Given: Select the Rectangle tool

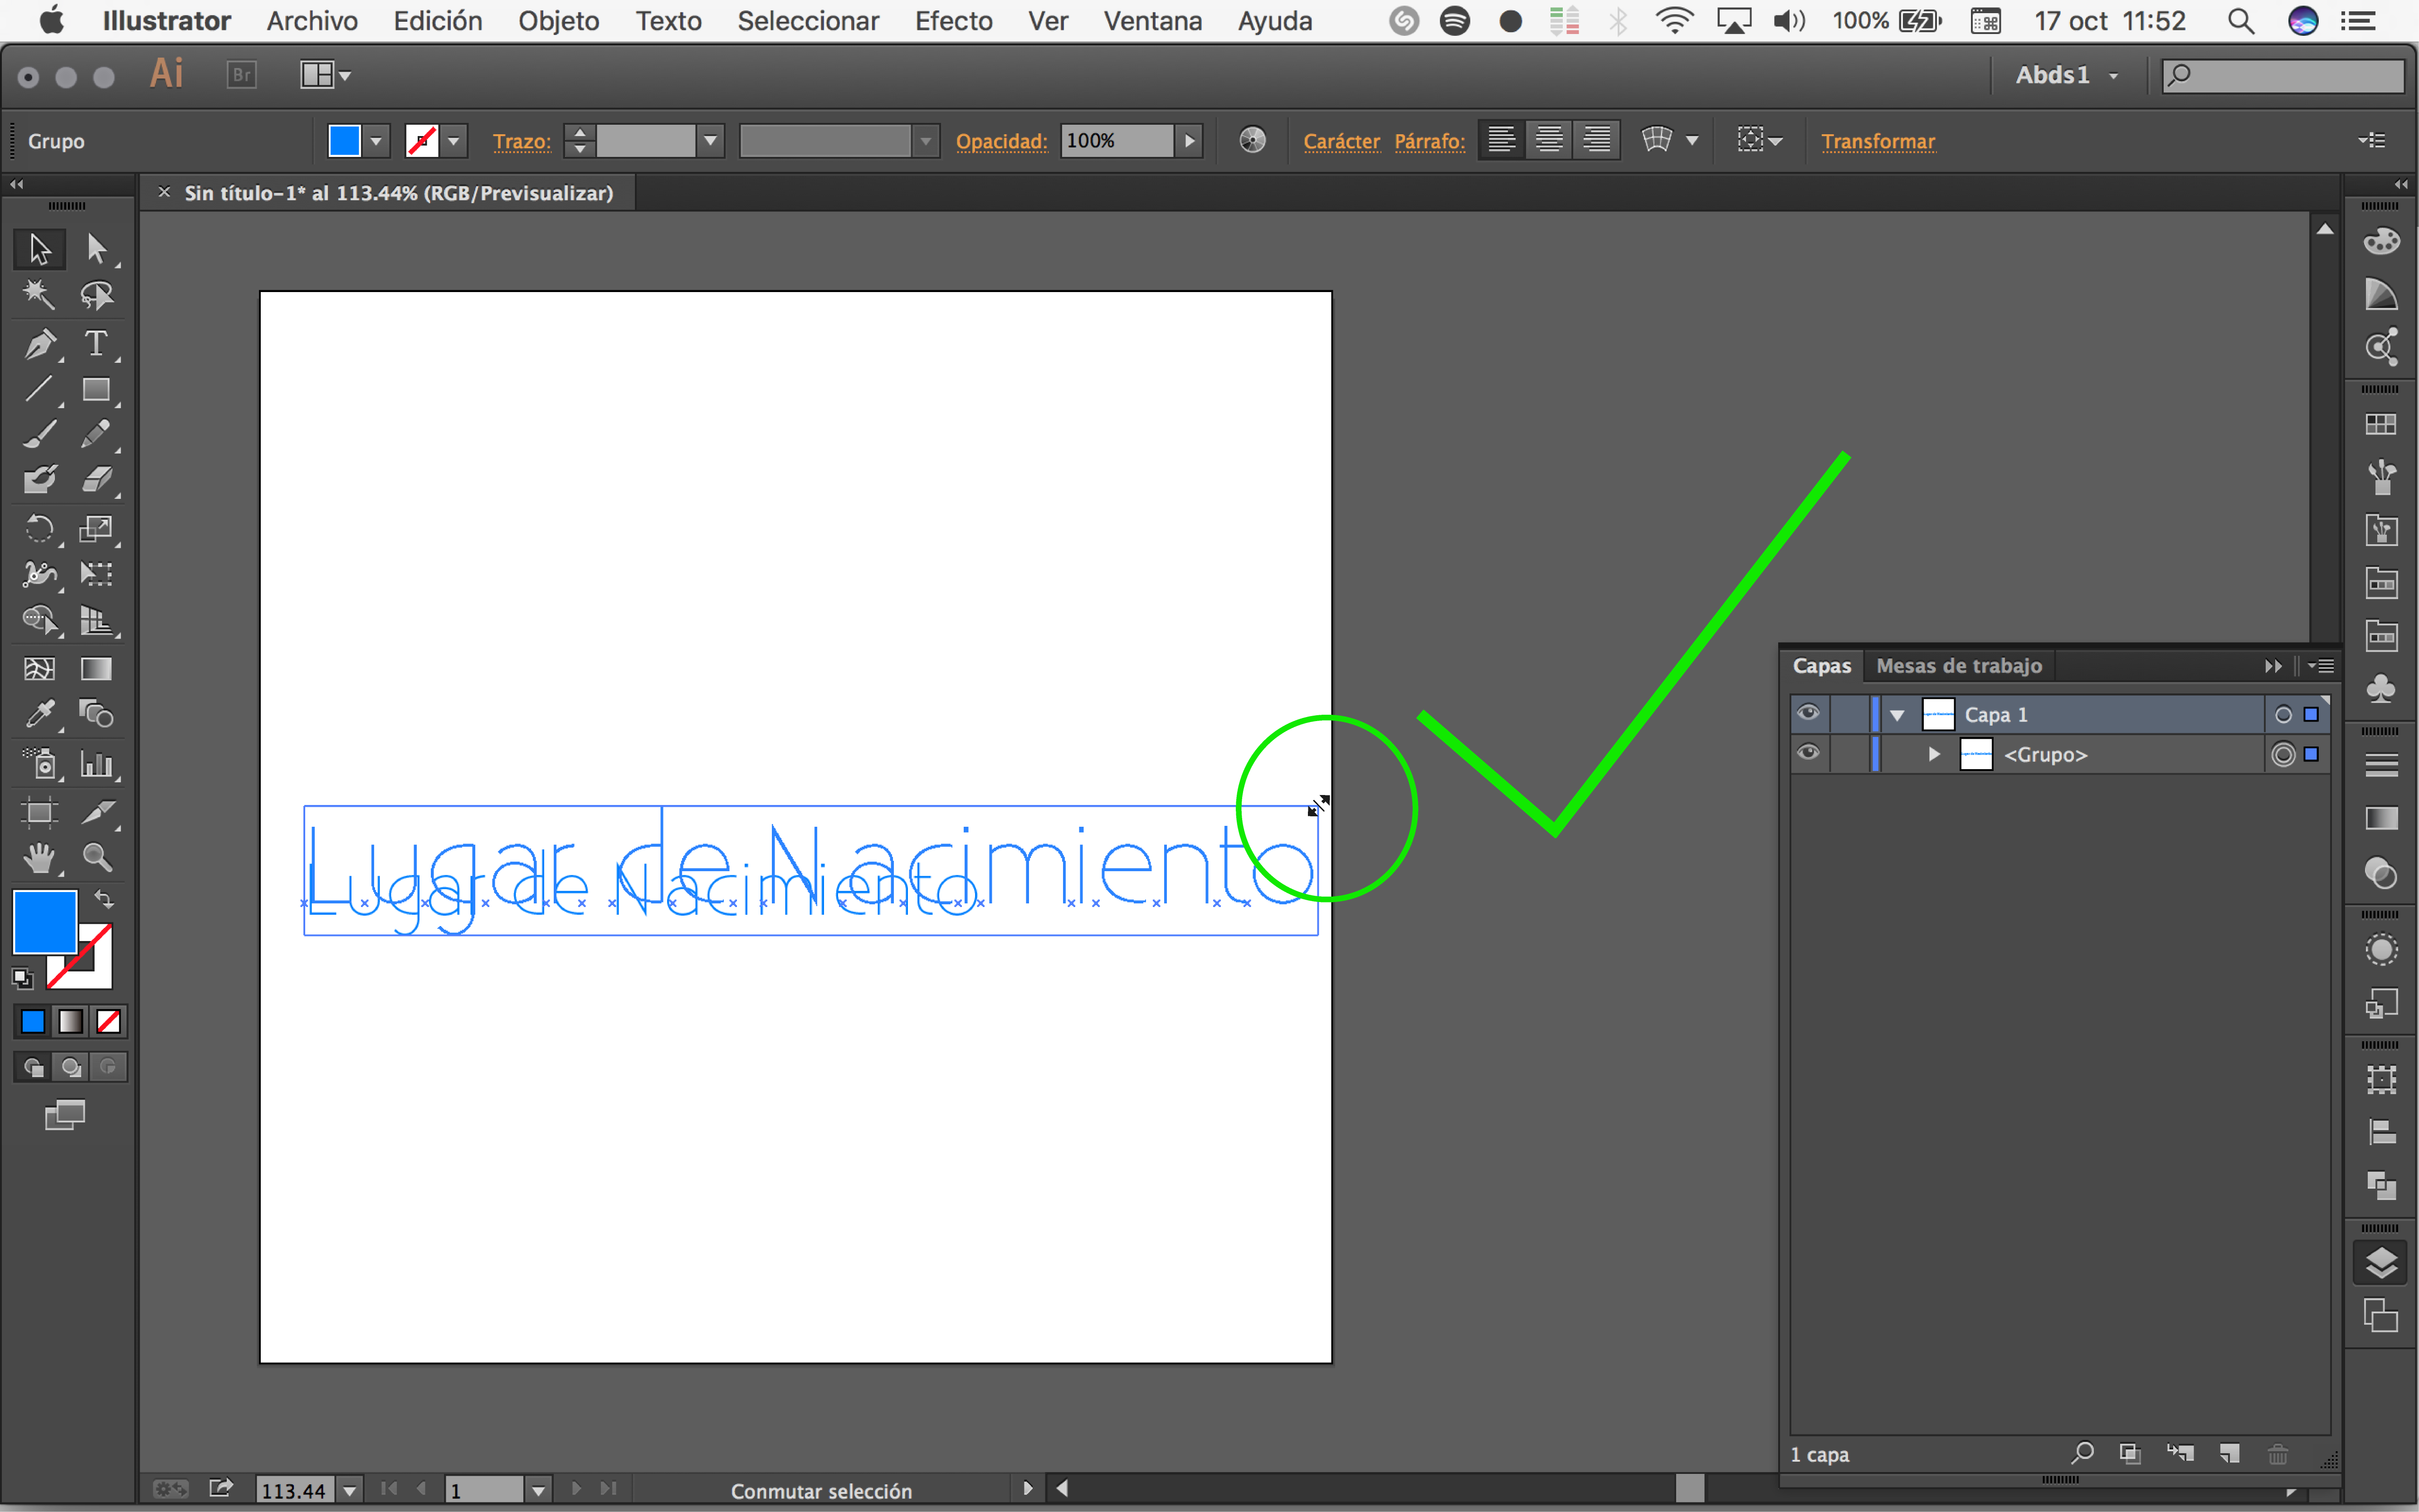Looking at the screenshot, I should coord(96,389).
